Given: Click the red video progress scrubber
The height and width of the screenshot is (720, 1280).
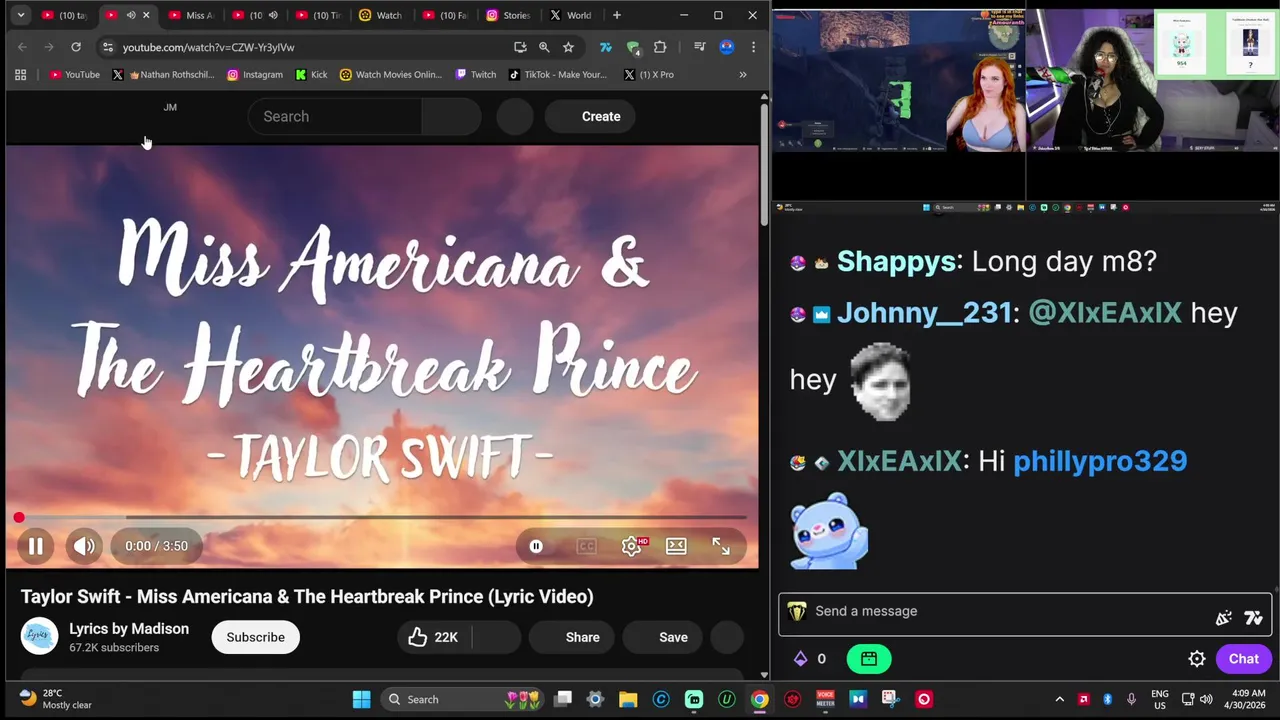Looking at the screenshot, I should pos(19,517).
